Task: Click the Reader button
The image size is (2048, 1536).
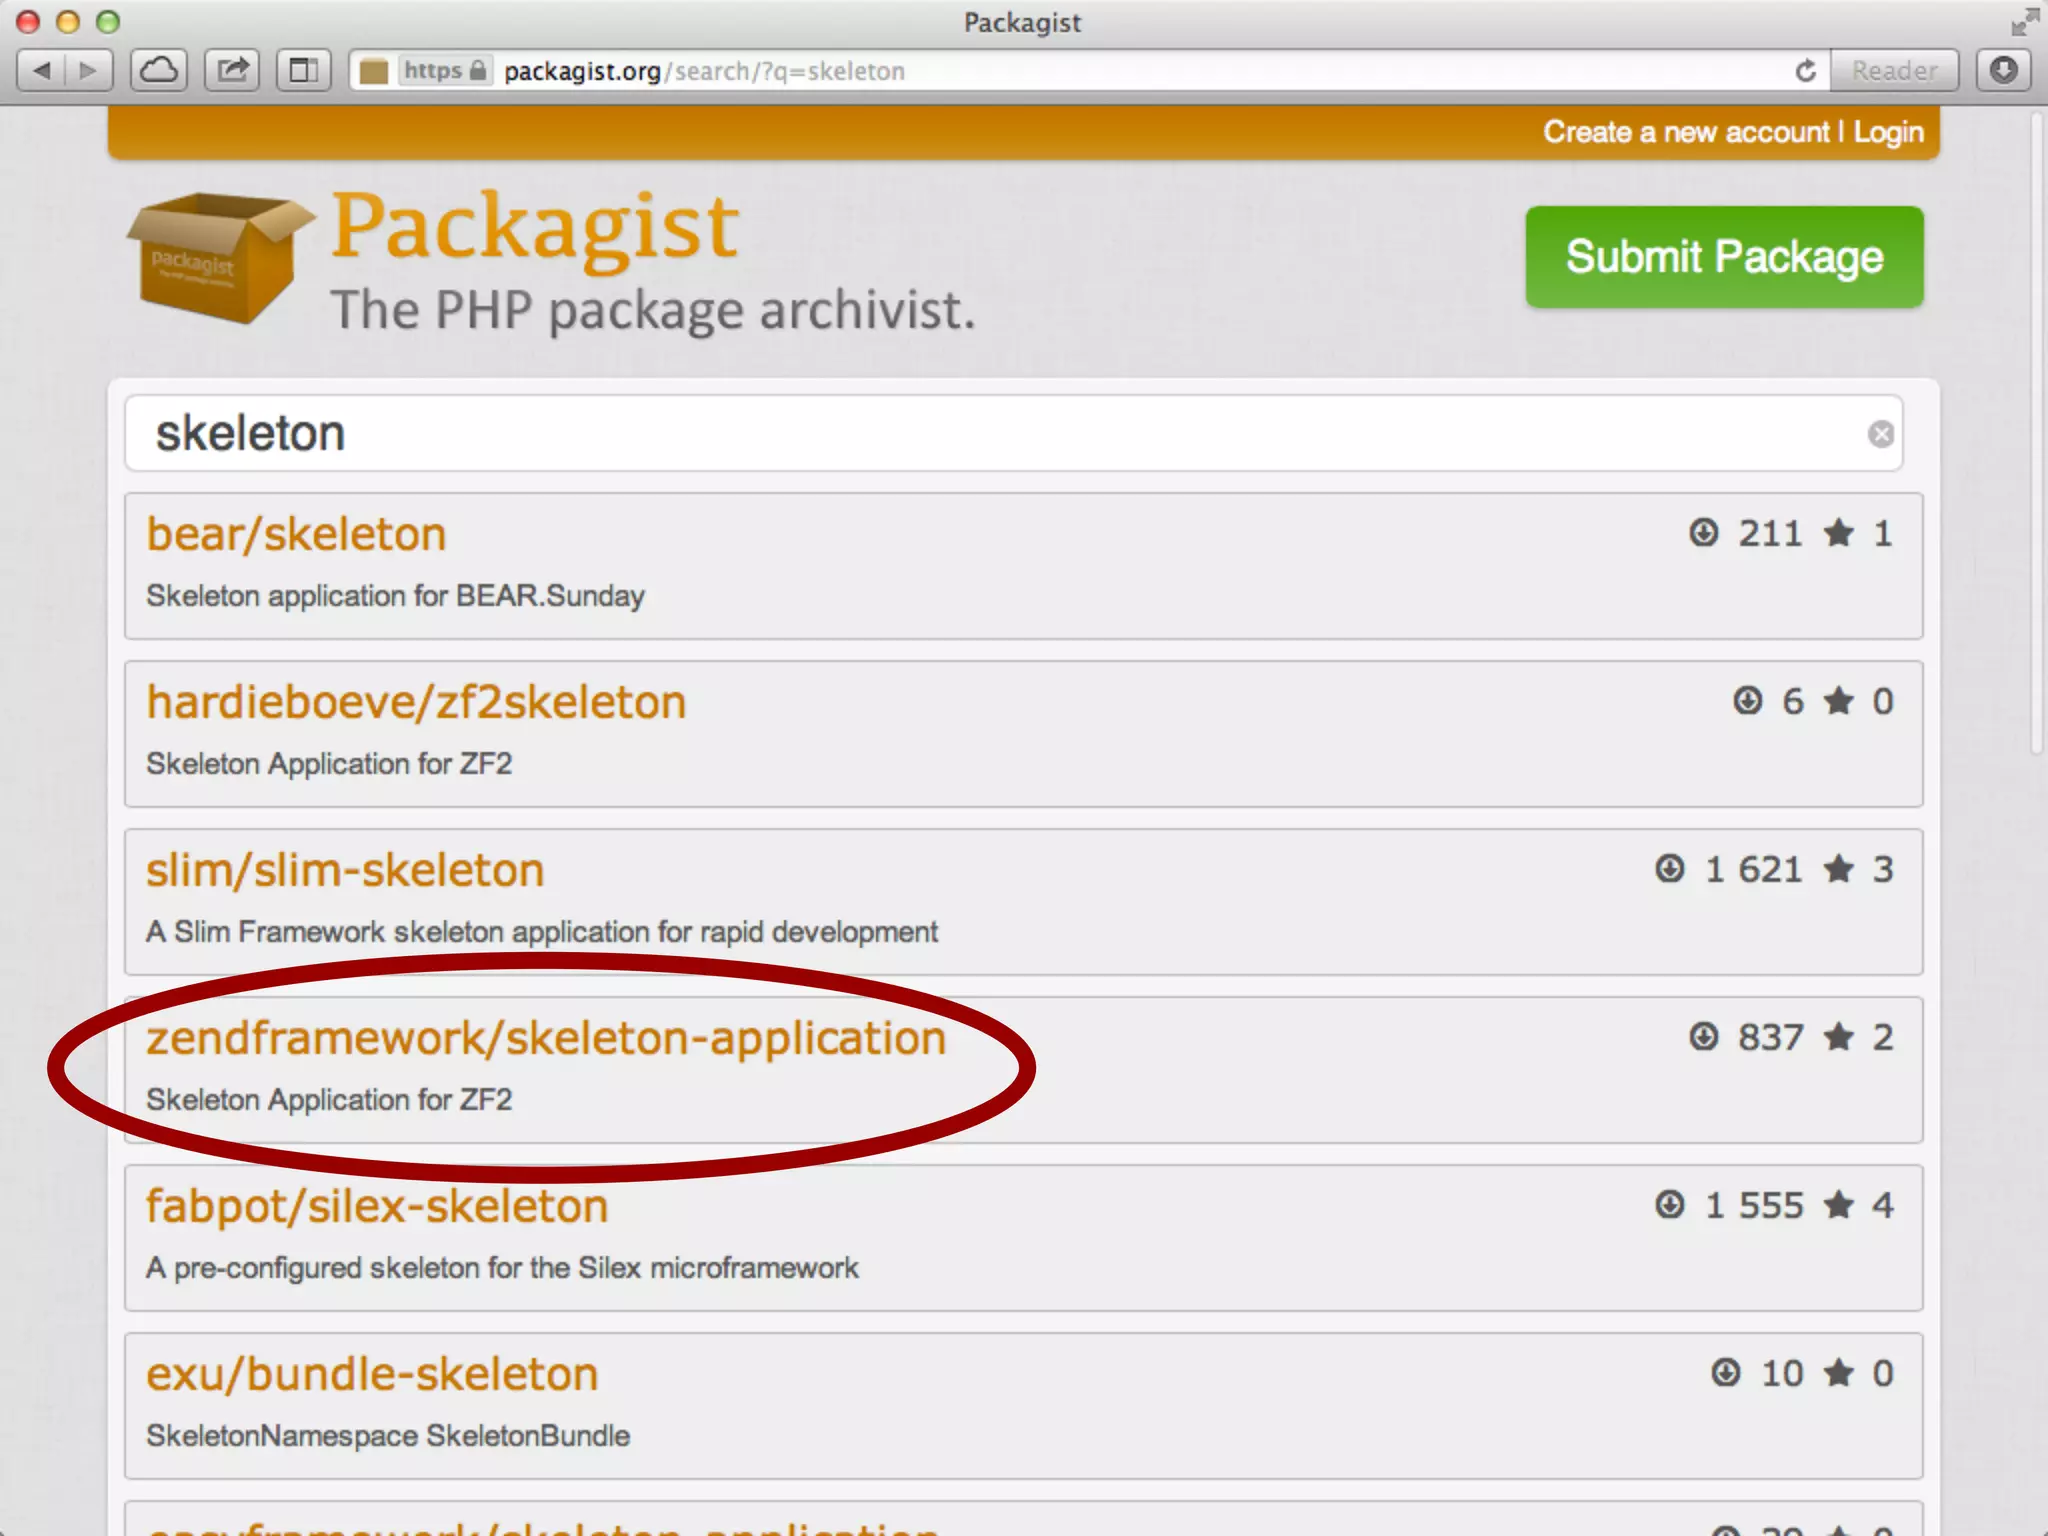Action: 1893,71
